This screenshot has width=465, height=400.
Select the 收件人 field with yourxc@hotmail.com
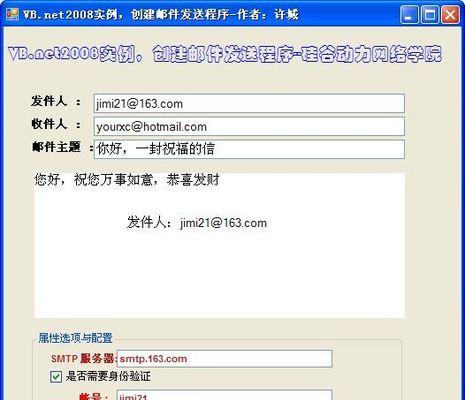coord(249,126)
